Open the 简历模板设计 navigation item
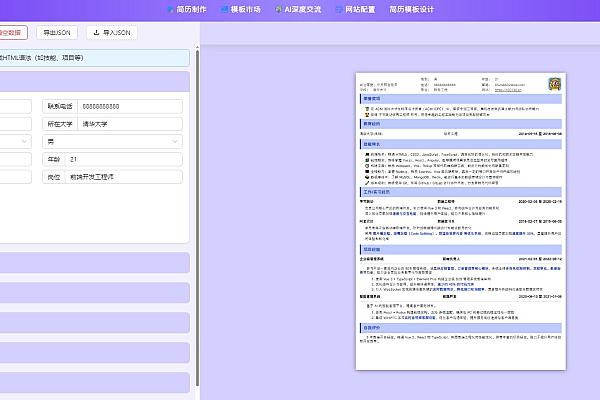 pyautogui.click(x=411, y=9)
